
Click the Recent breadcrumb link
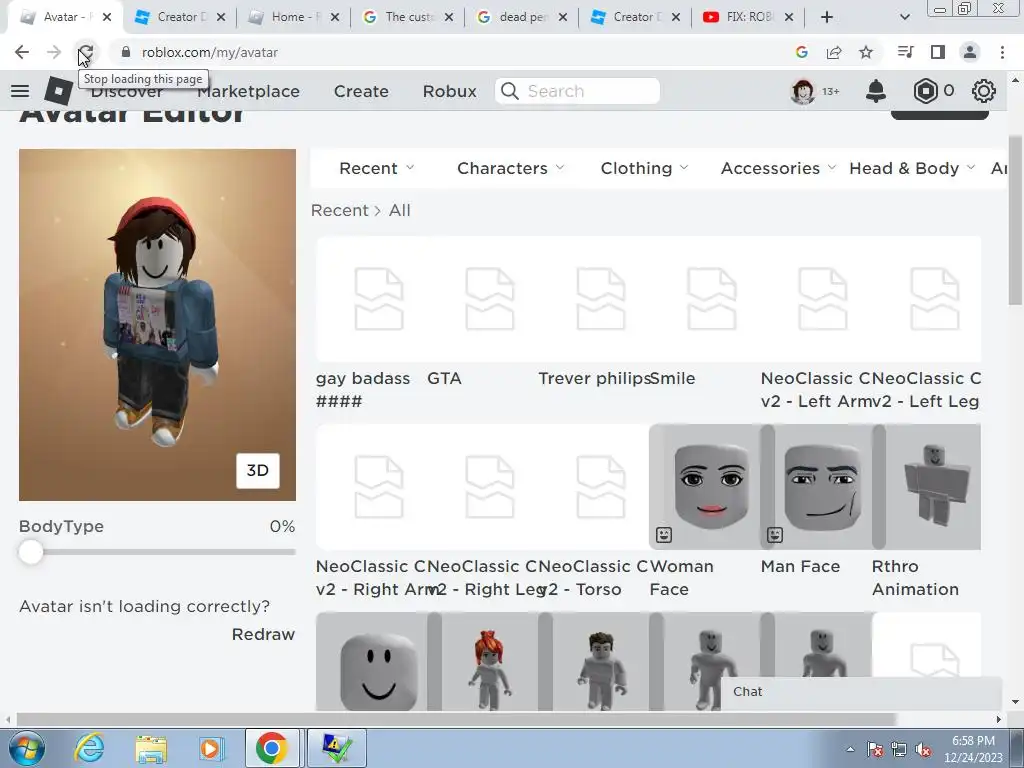[x=340, y=210]
